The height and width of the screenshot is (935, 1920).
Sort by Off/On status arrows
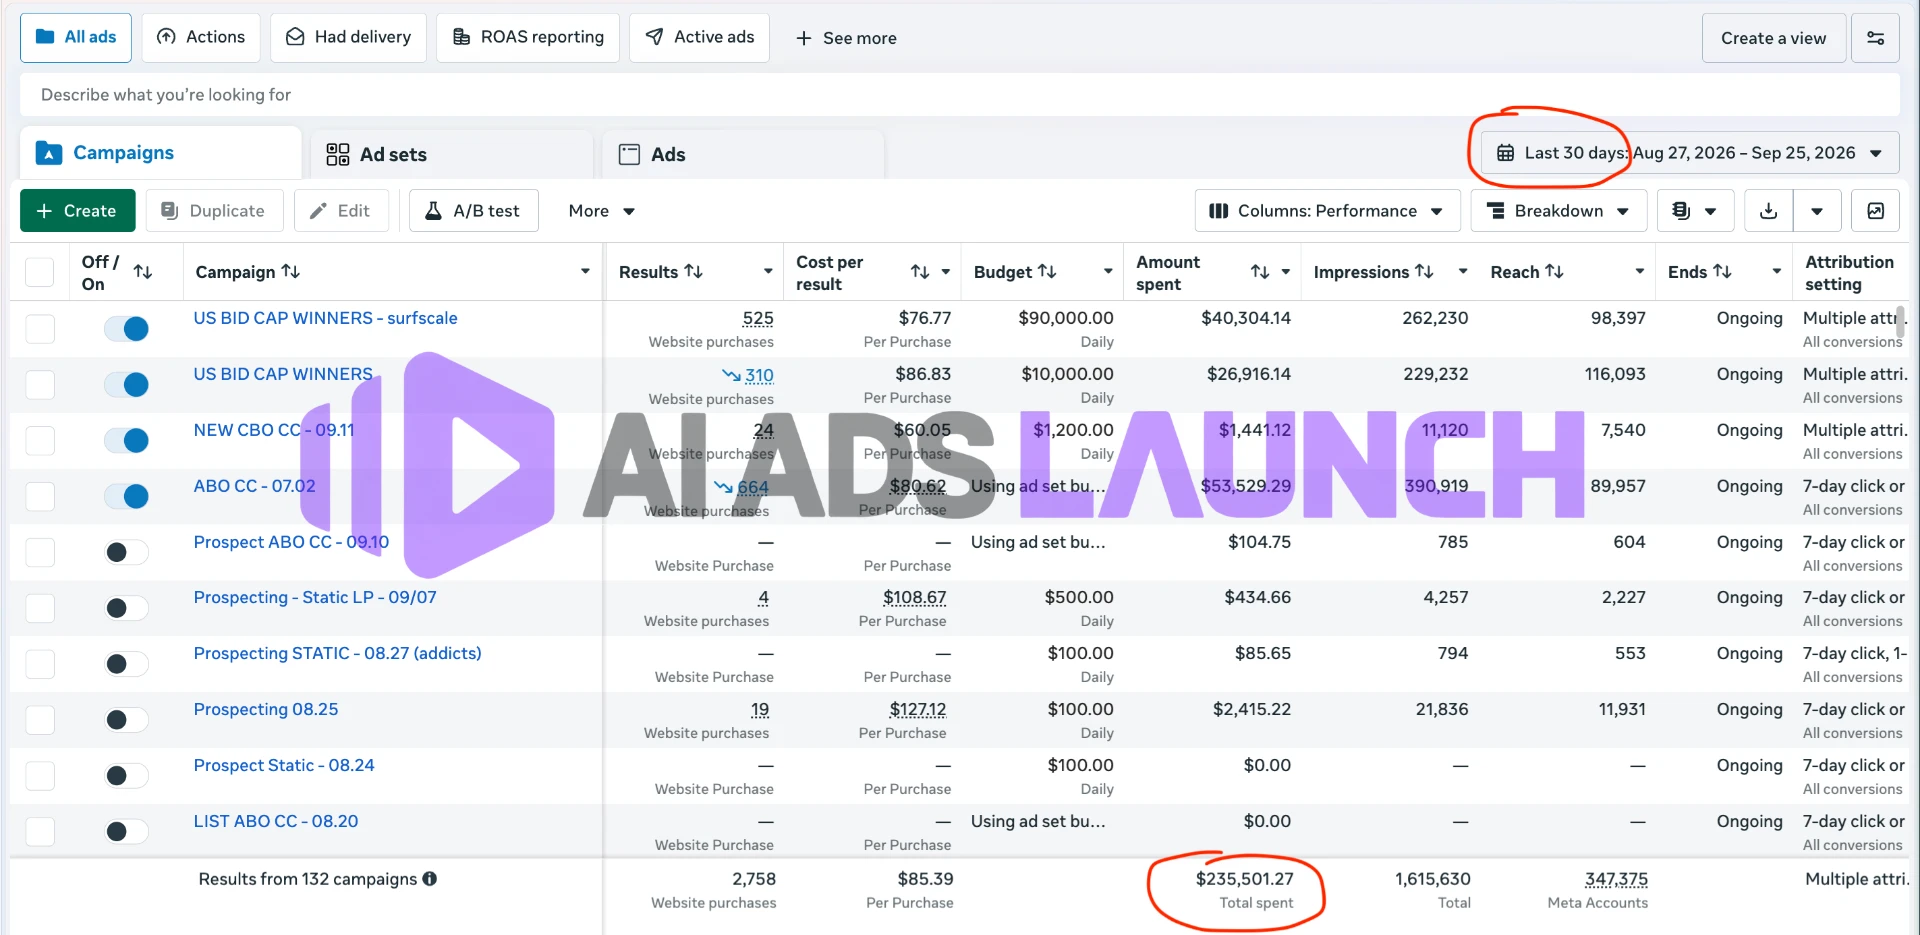143,272
